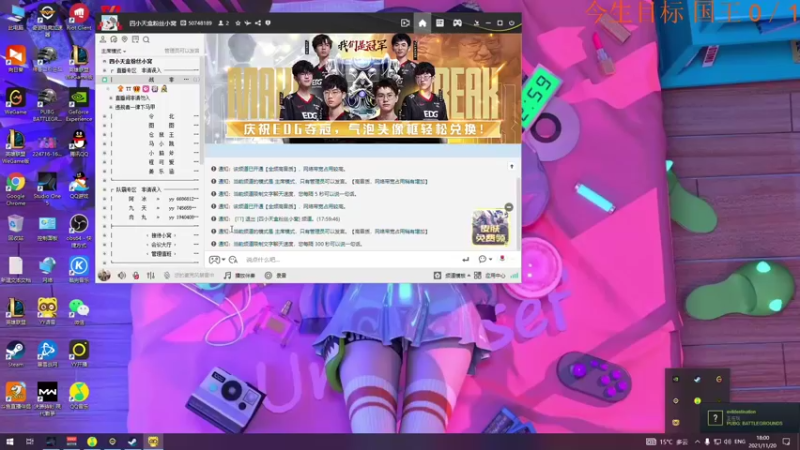Open the Studio One desktop shortcut
800x450 pixels.
click(x=47, y=188)
